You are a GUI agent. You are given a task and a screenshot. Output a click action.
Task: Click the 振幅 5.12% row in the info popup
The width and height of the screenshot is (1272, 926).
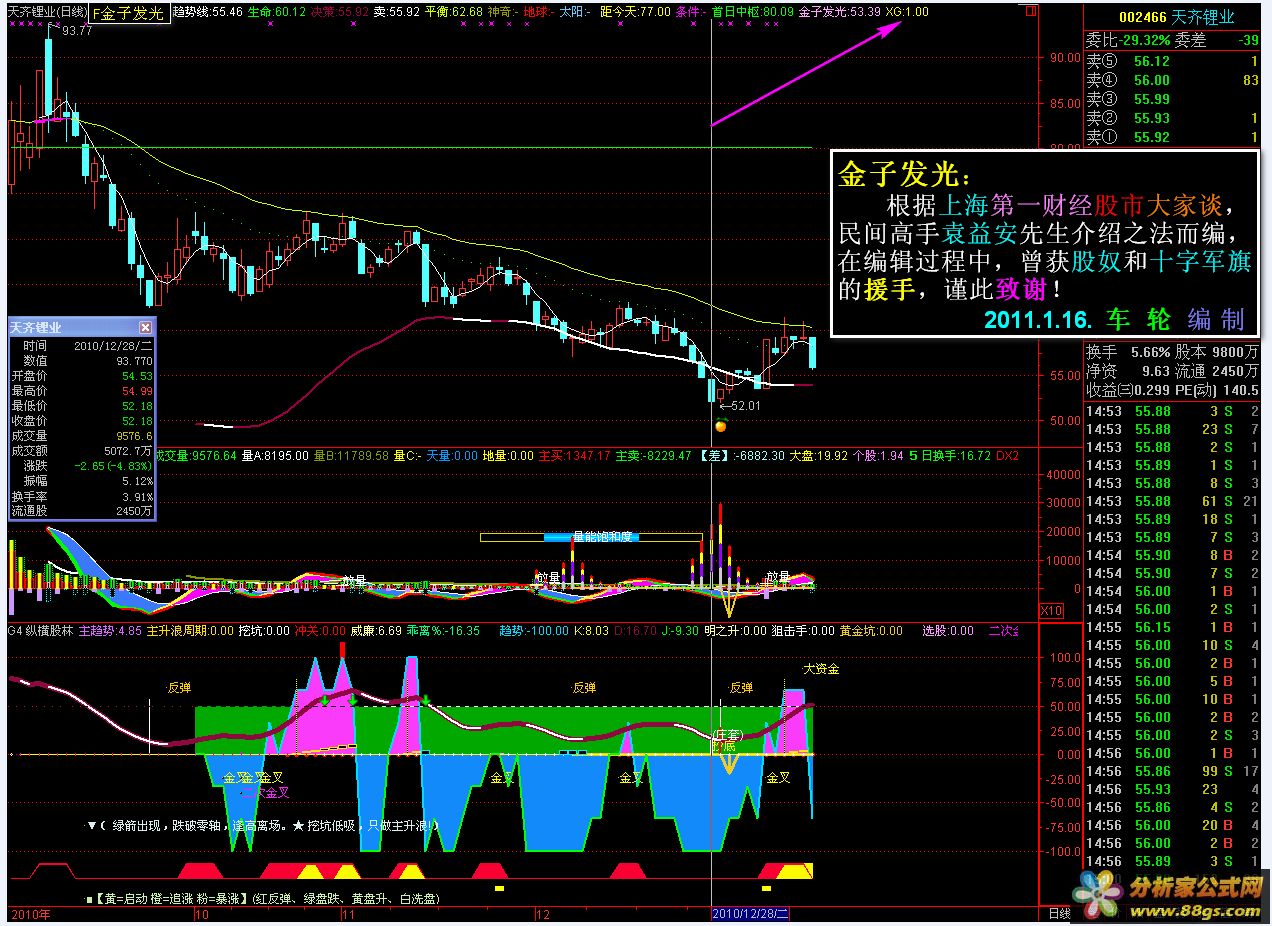coord(82,481)
